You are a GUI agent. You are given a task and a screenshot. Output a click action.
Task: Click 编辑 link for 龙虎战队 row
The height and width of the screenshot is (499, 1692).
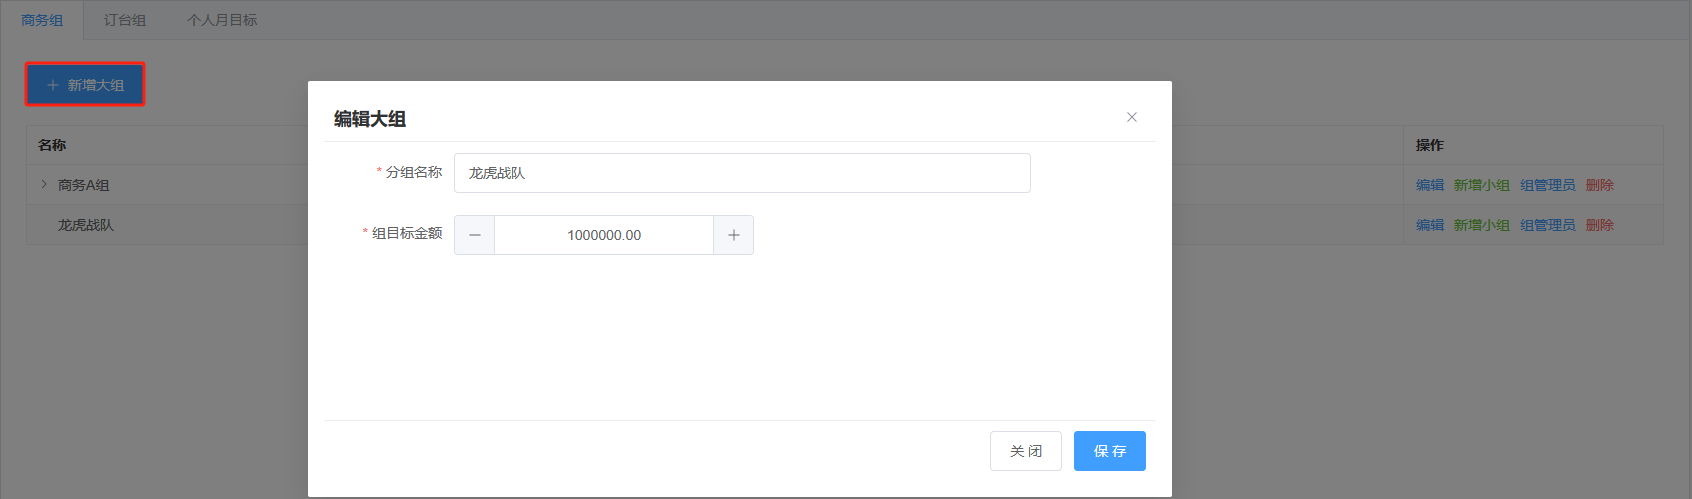[1430, 225]
